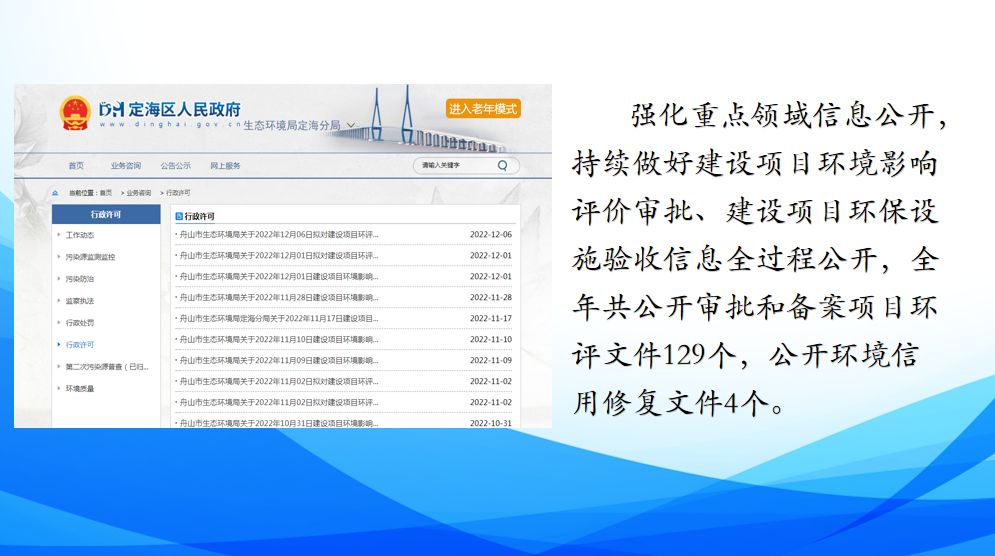Select 工作动态 in the left sidebar
995x556 pixels.
point(80,235)
